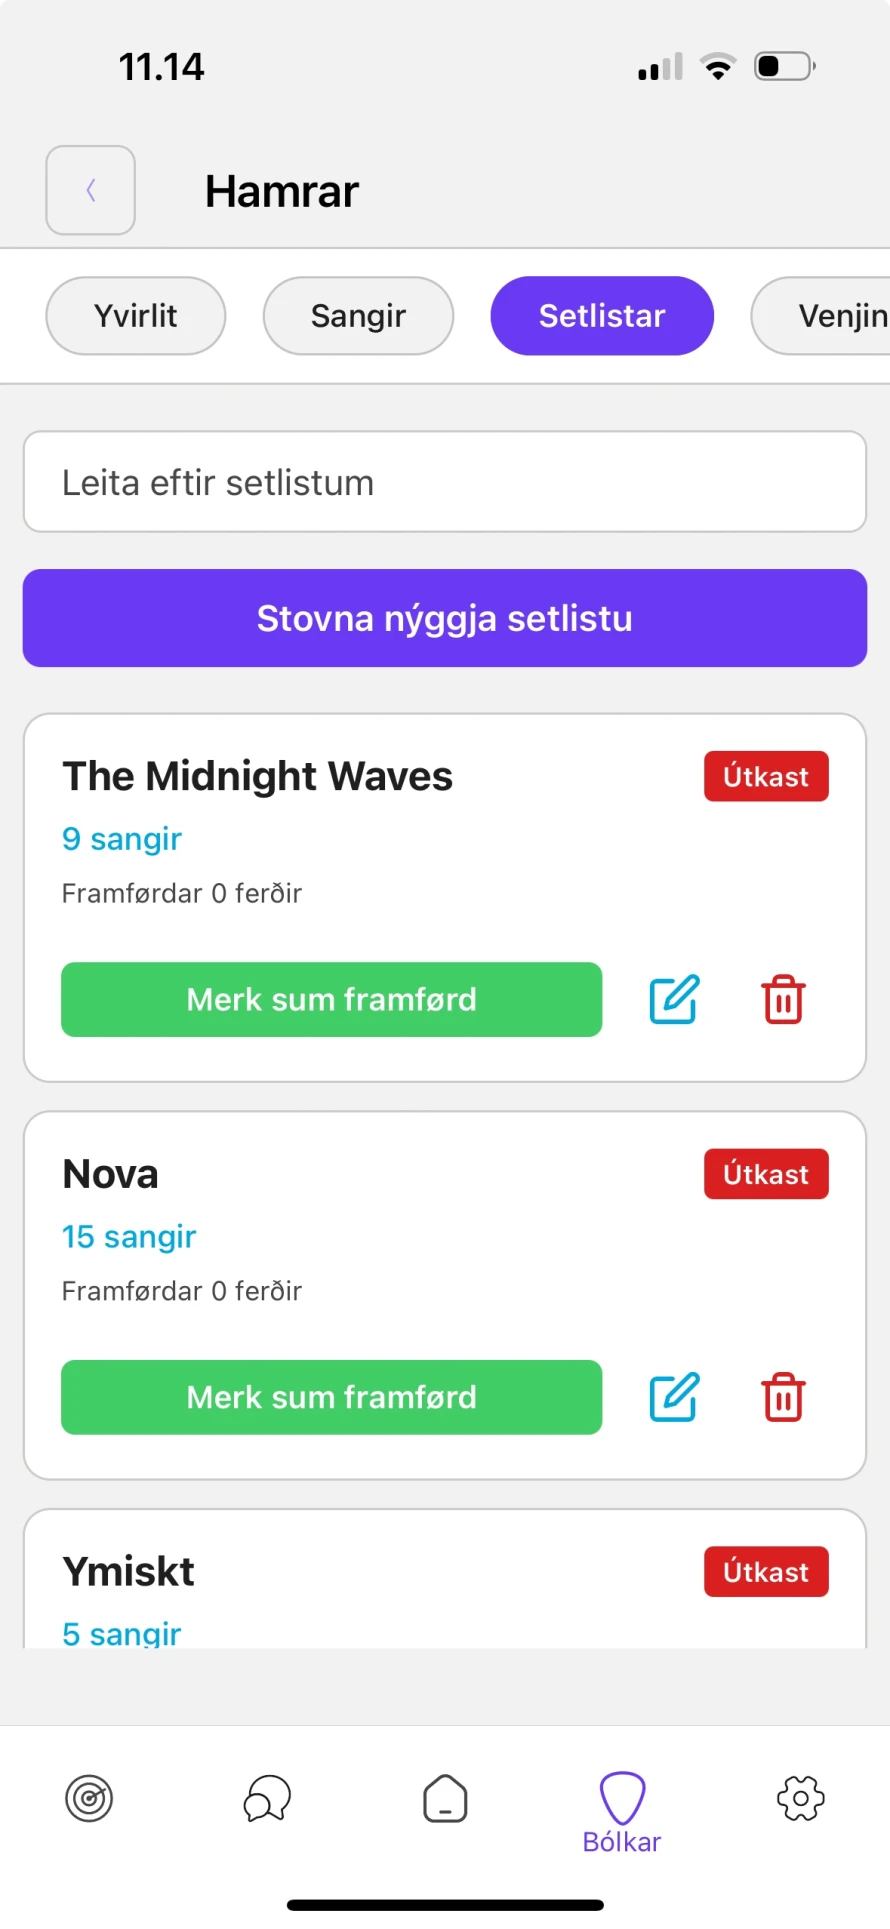This screenshot has width=890, height=1929.
Task: Open settings gear in bottom bar
Action: (800, 1799)
